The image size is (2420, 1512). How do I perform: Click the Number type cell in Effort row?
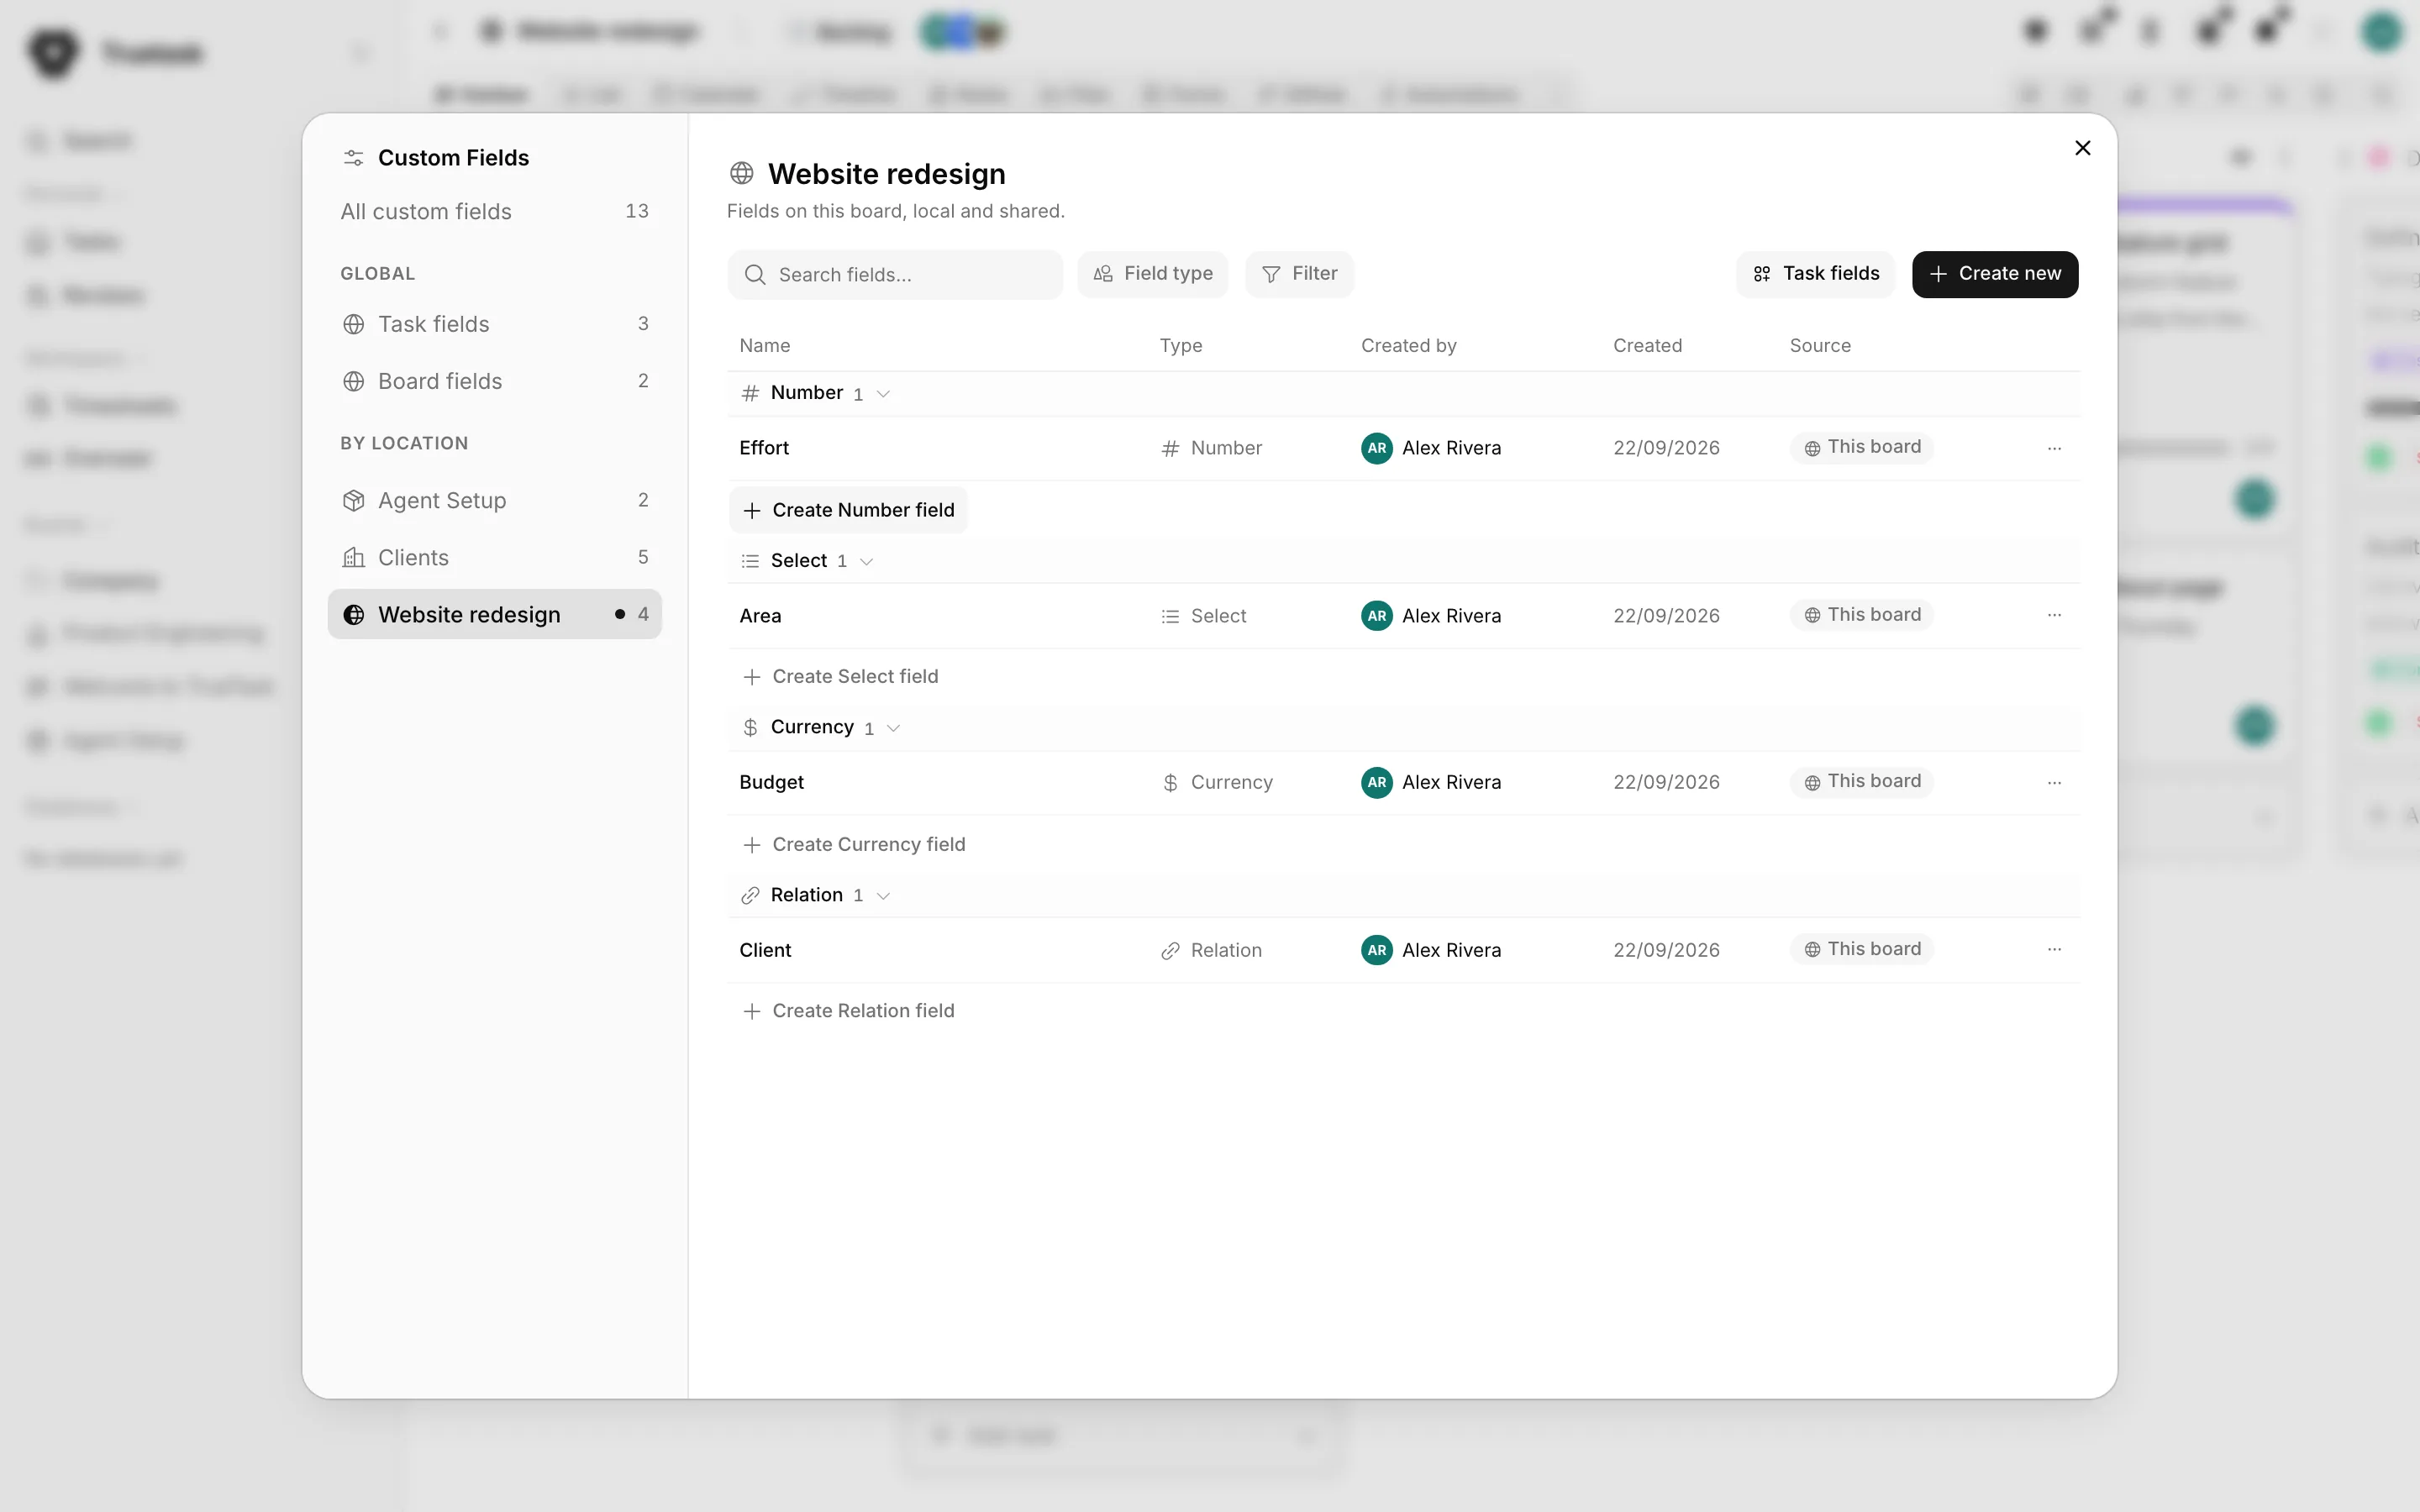click(x=1211, y=448)
